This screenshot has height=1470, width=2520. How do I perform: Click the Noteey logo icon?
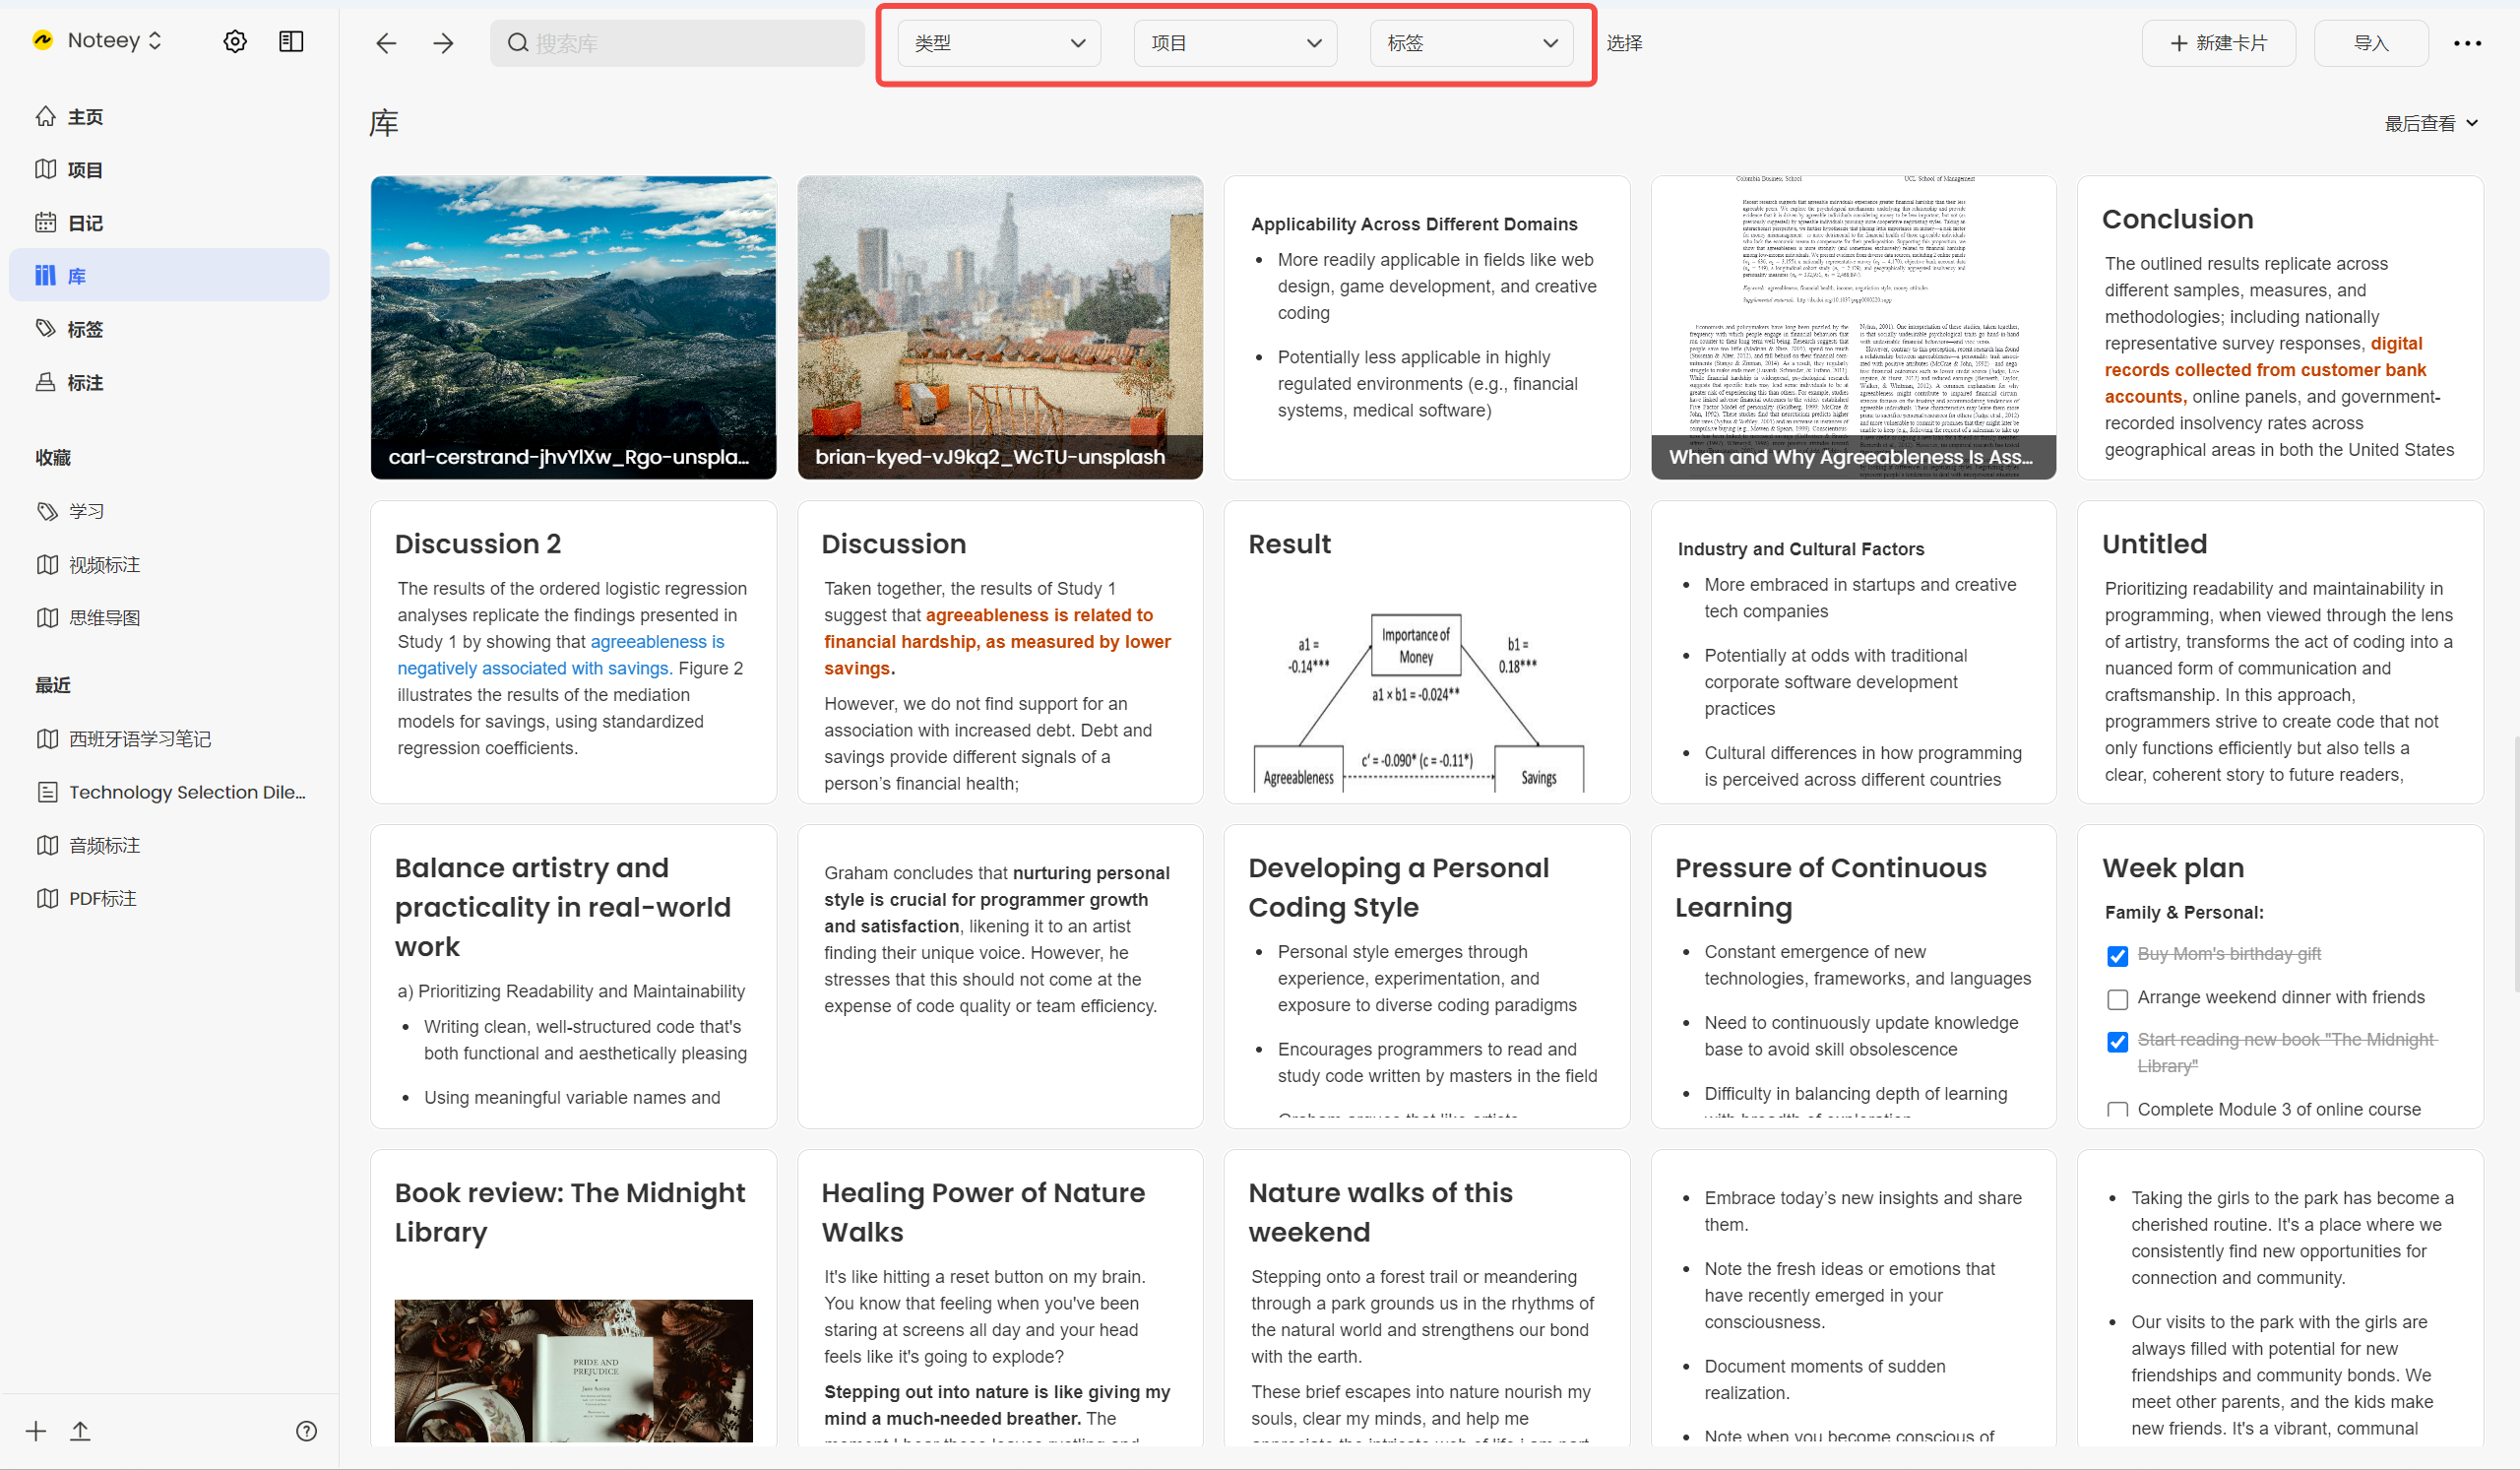(42, 40)
